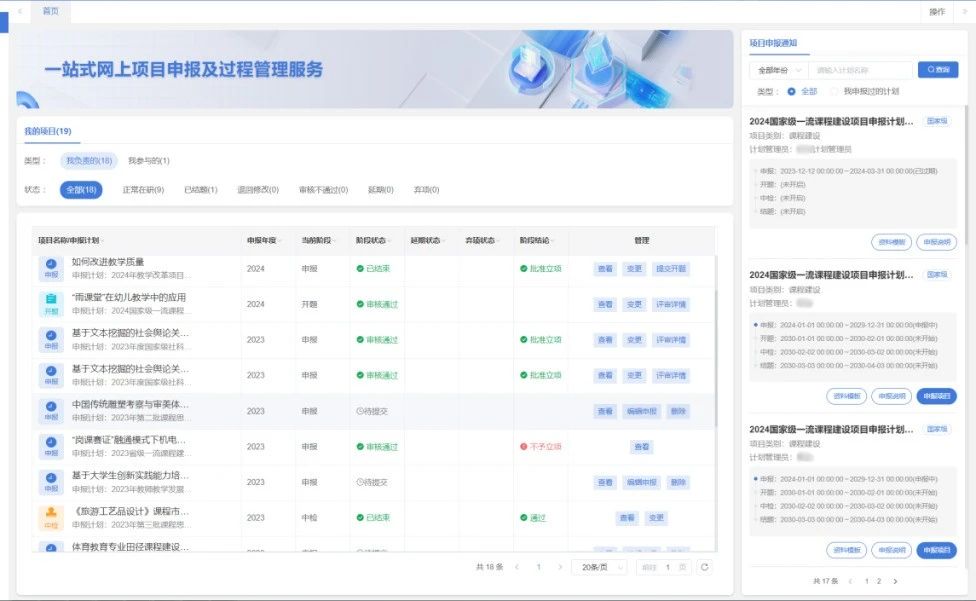Go to next page in notification list

pyautogui.click(x=895, y=581)
